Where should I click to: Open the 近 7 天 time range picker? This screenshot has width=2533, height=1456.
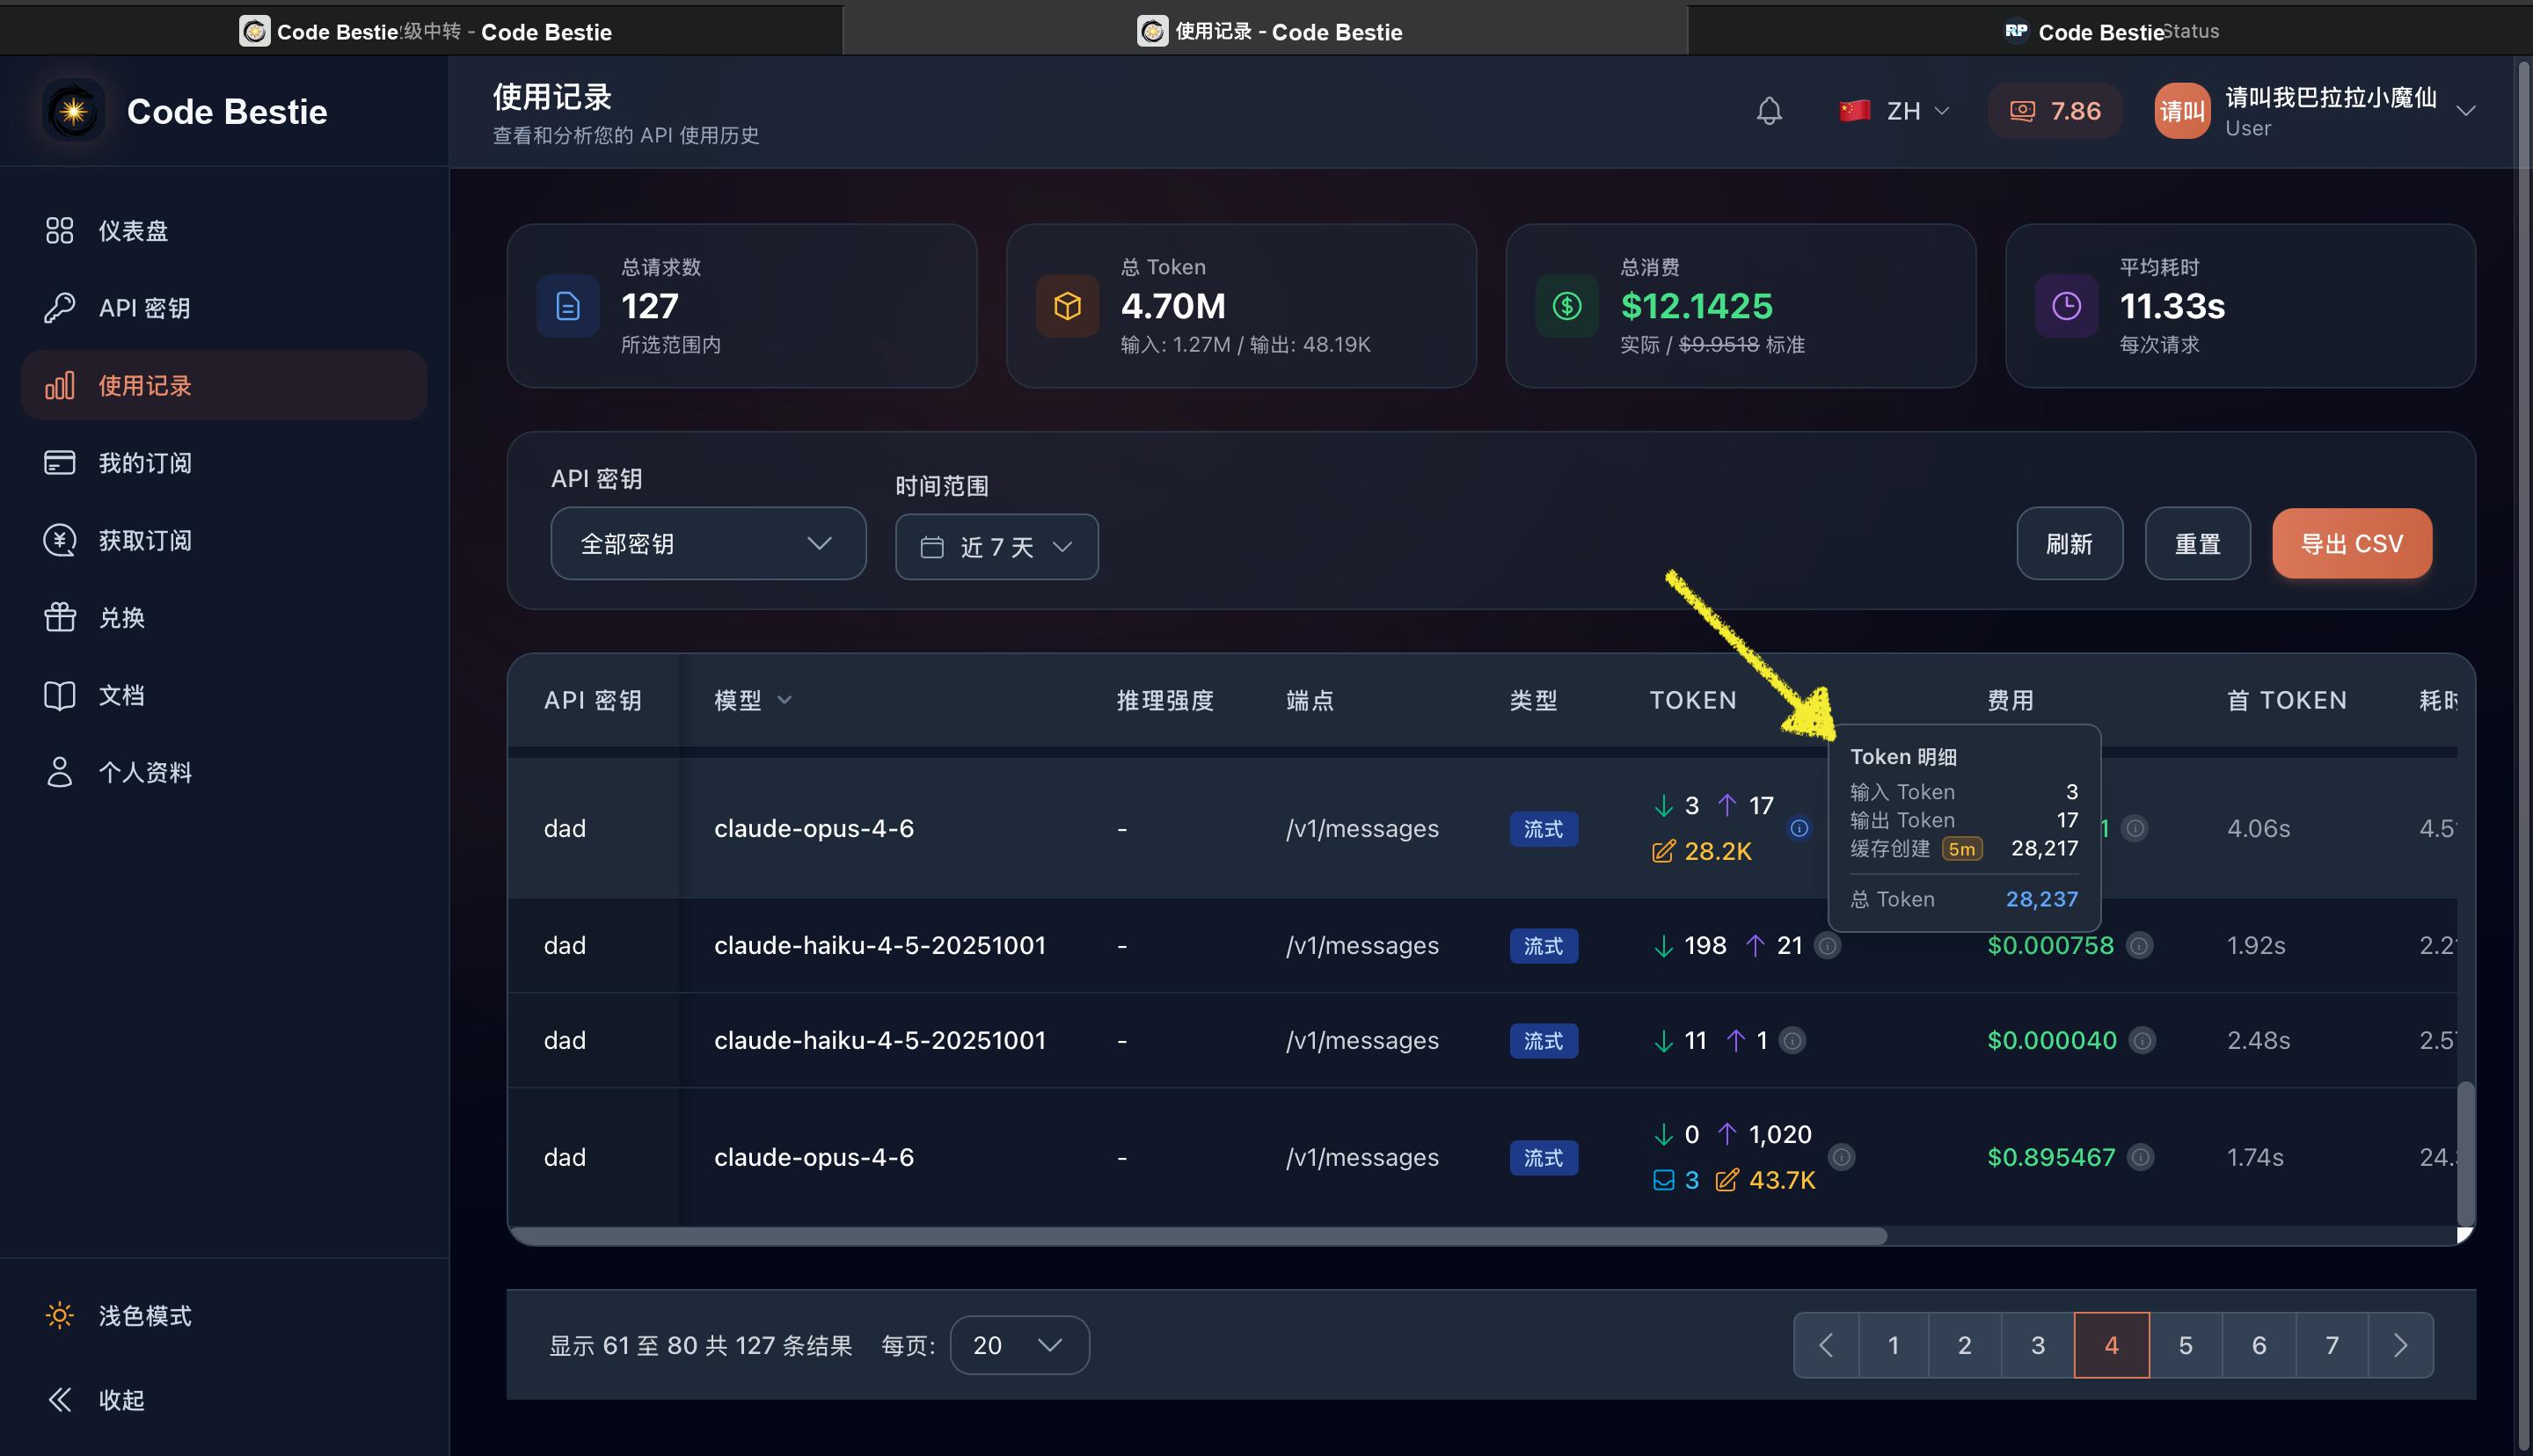click(x=996, y=547)
